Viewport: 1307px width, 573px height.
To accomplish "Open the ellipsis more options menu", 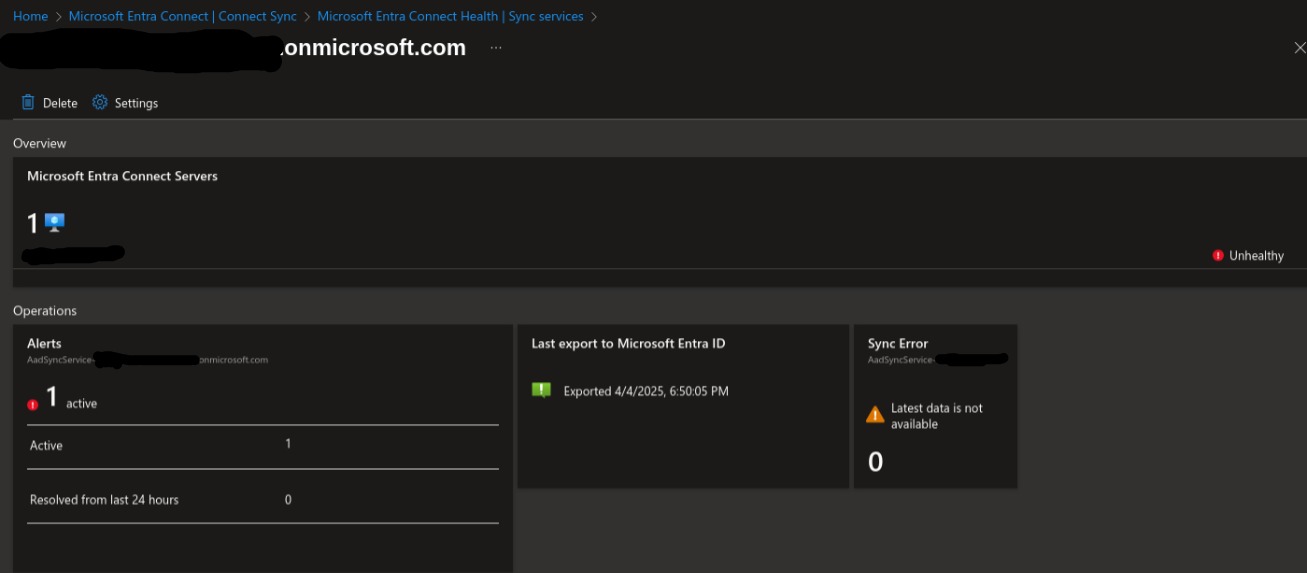I will [x=496, y=48].
